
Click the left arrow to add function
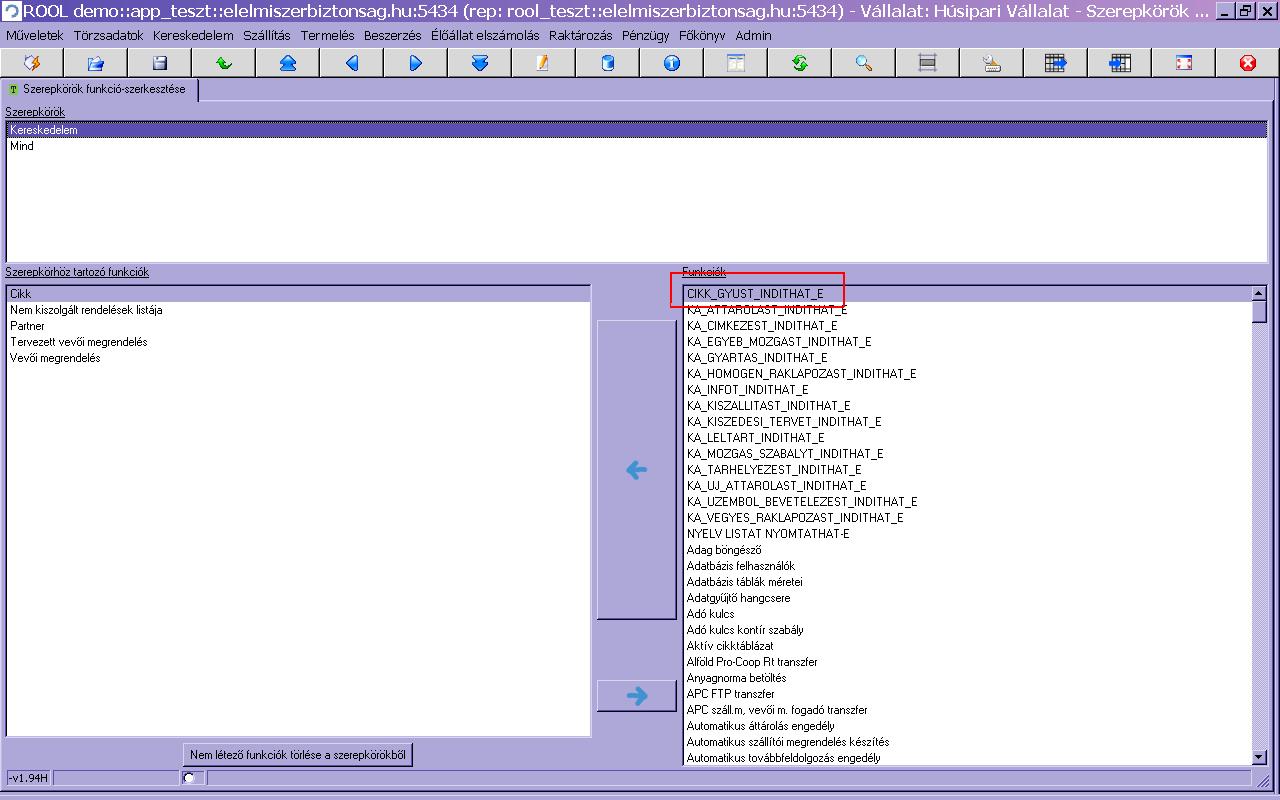click(x=637, y=470)
